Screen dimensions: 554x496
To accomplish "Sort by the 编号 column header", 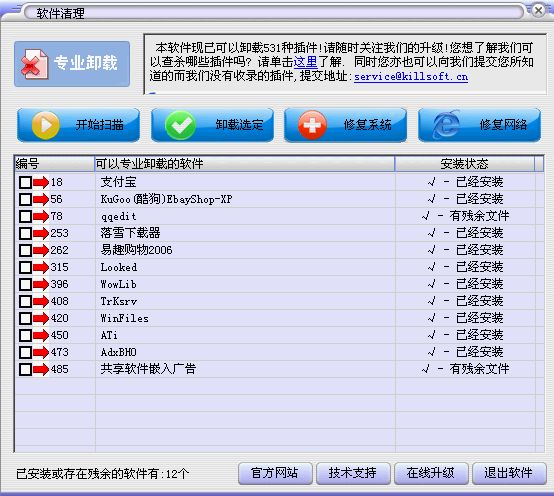I will click(x=55, y=164).
